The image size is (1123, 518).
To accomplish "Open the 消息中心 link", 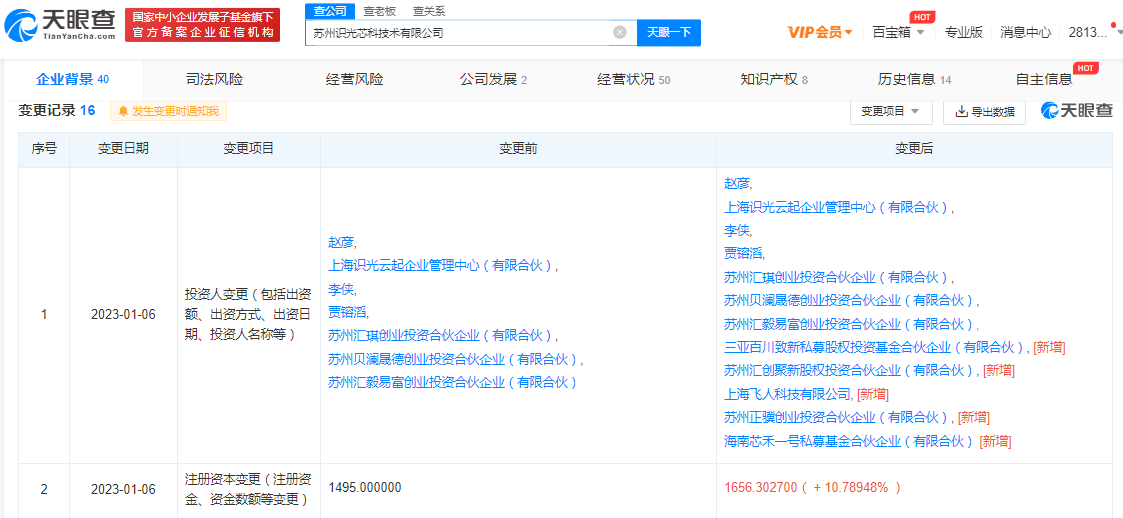I will pyautogui.click(x=1025, y=32).
